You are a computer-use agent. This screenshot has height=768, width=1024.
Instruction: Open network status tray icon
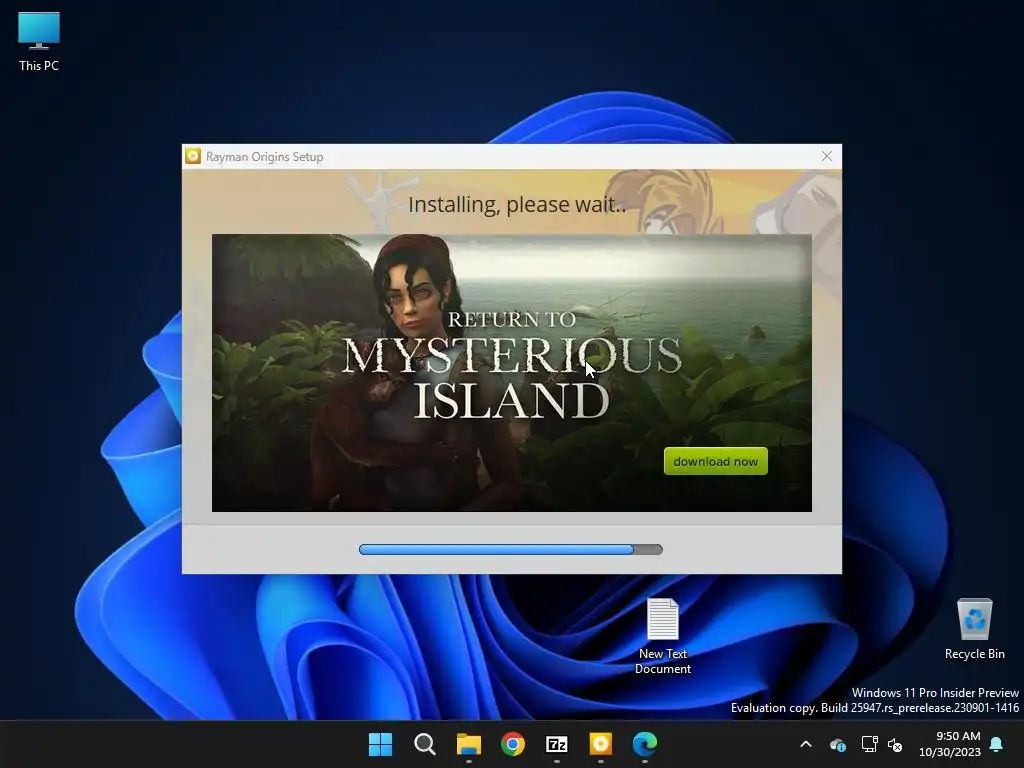pyautogui.click(x=869, y=744)
